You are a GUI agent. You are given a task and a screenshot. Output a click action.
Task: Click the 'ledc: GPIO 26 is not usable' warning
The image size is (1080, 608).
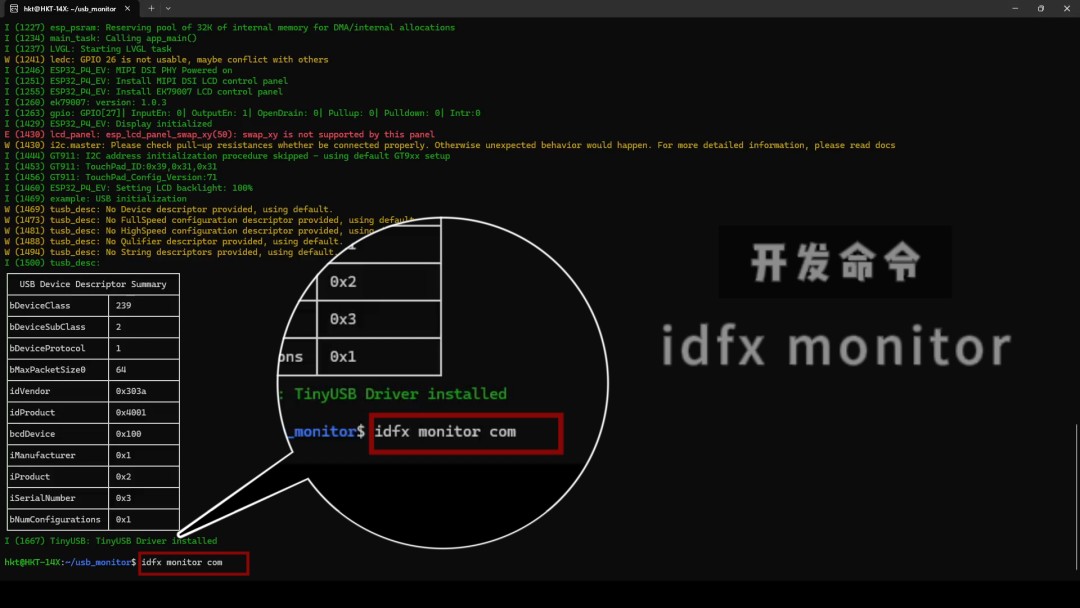coord(166,59)
